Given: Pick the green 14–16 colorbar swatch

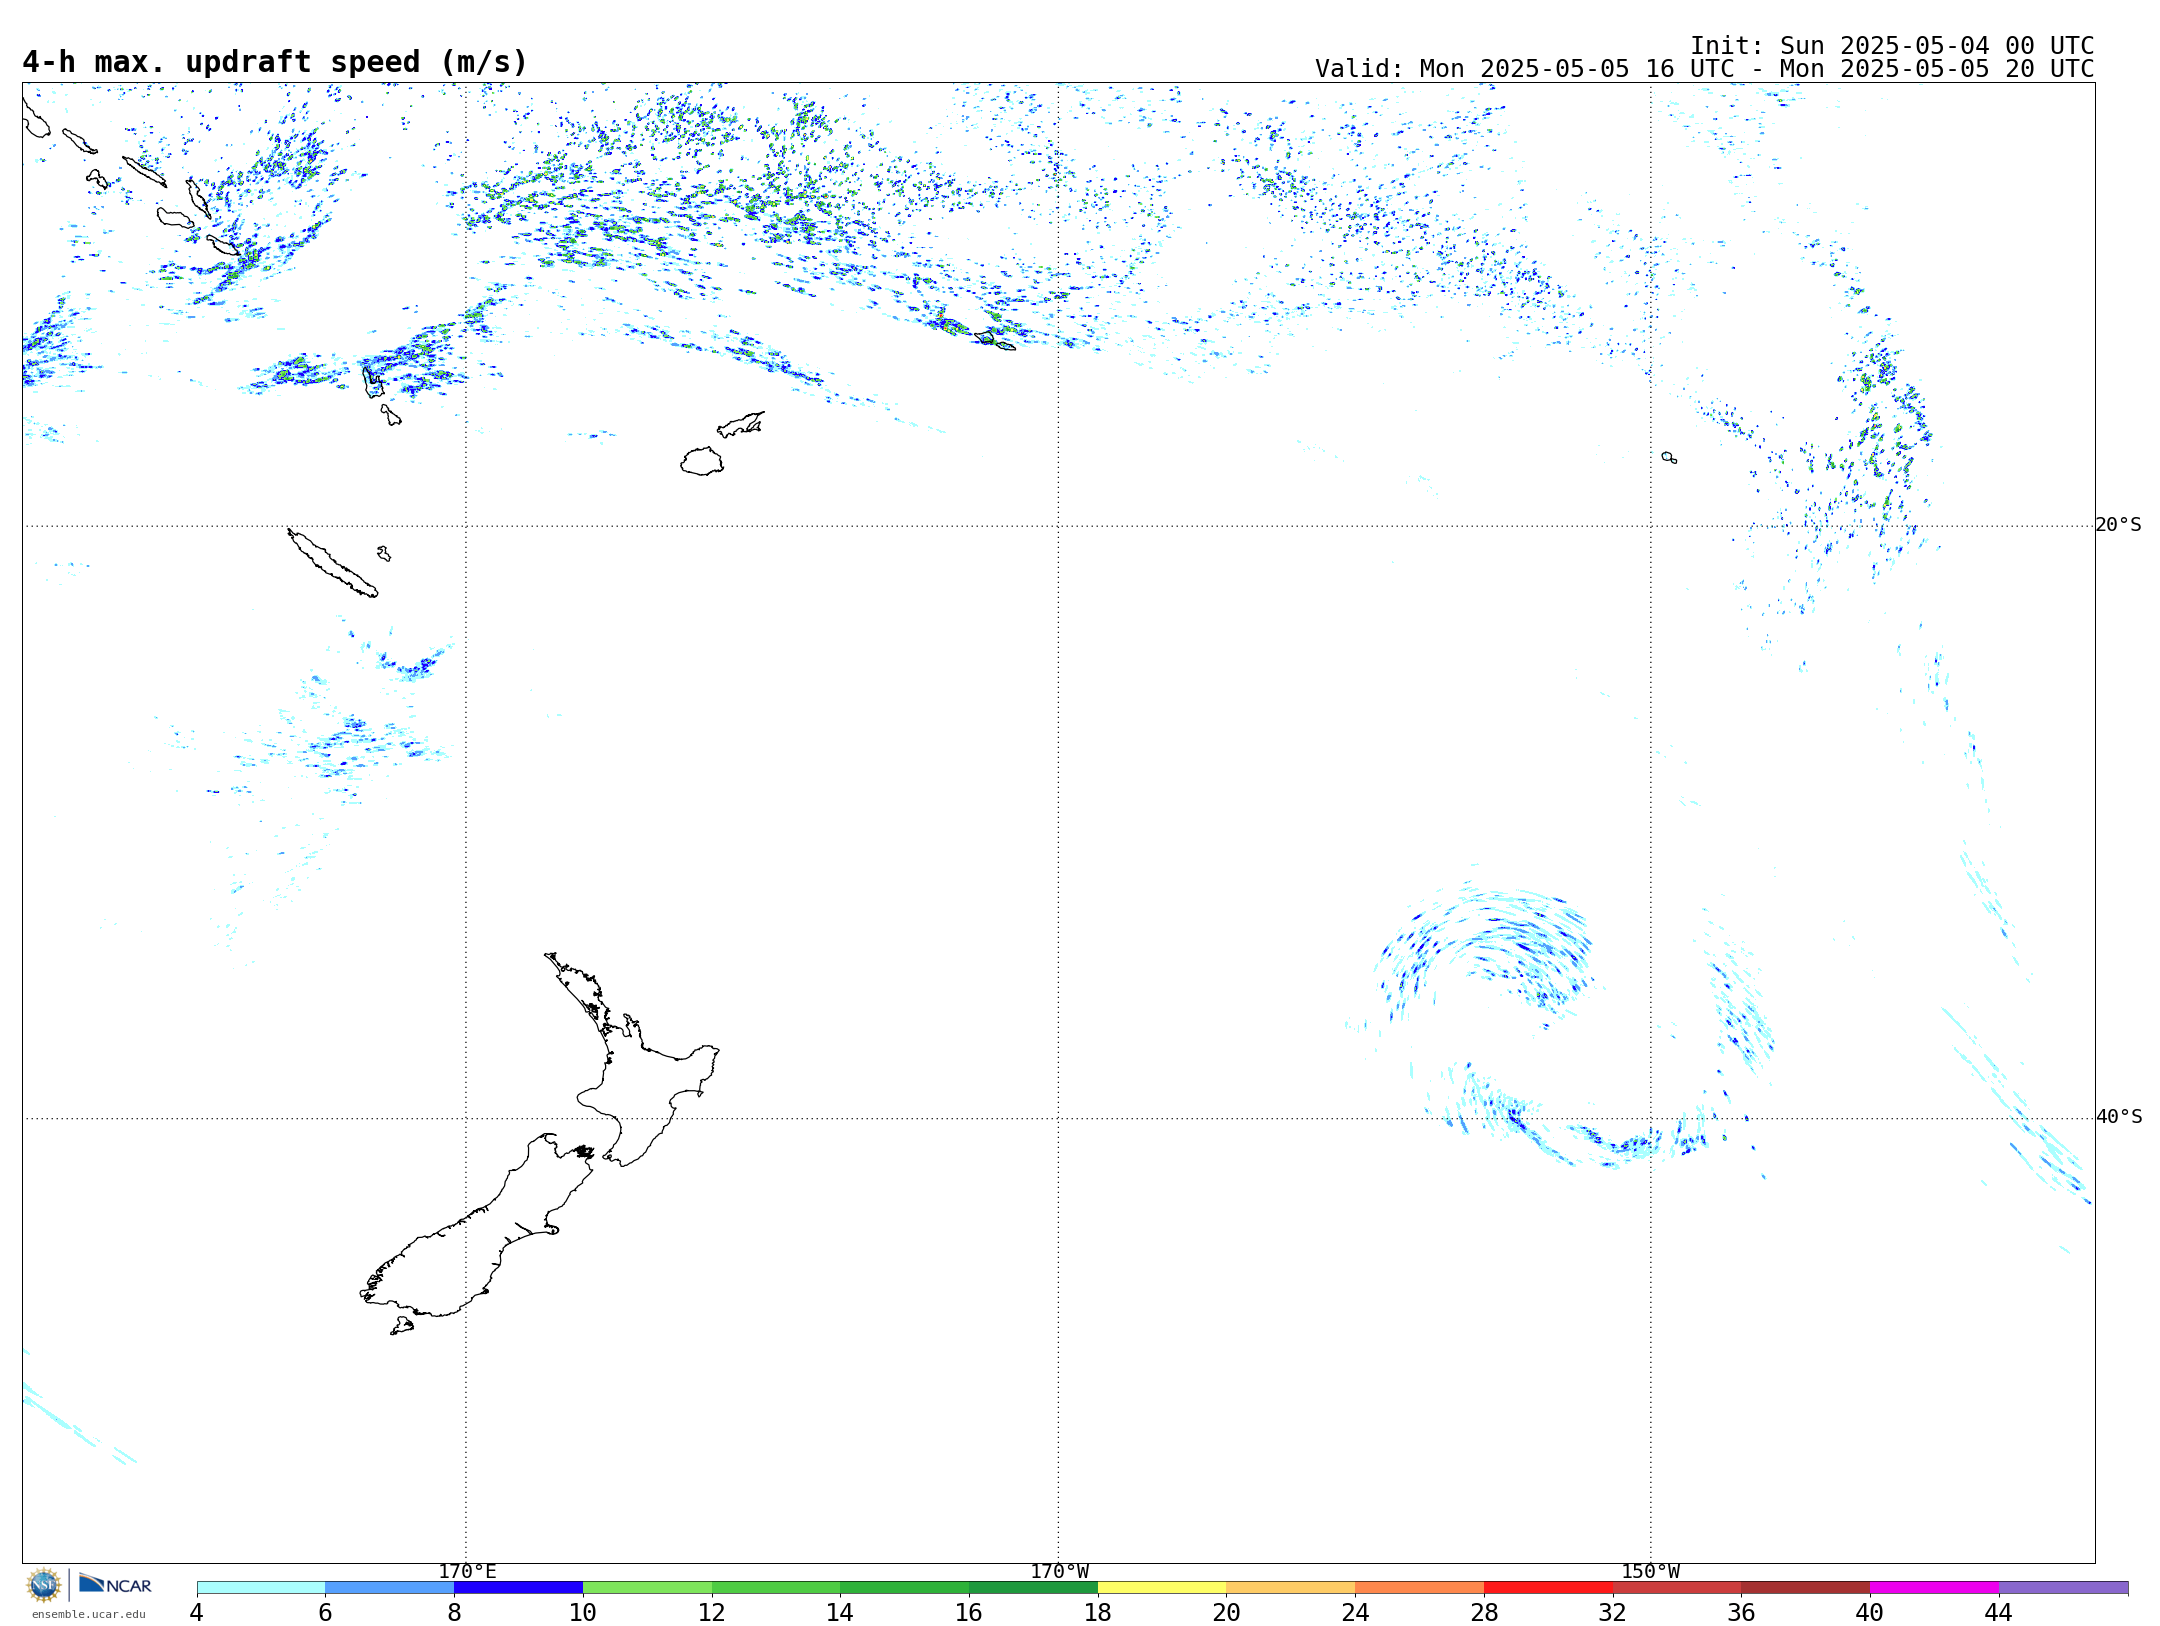Looking at the screenshot, I should [905, 1588].
